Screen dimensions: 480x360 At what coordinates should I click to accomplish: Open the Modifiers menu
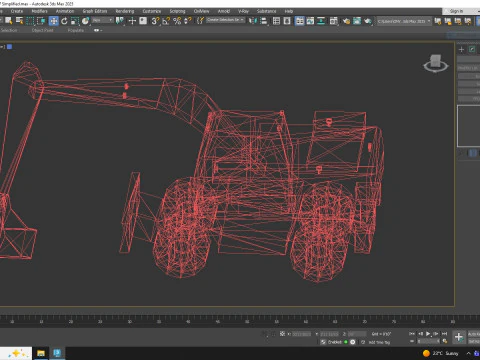click(x=39, y=11)
